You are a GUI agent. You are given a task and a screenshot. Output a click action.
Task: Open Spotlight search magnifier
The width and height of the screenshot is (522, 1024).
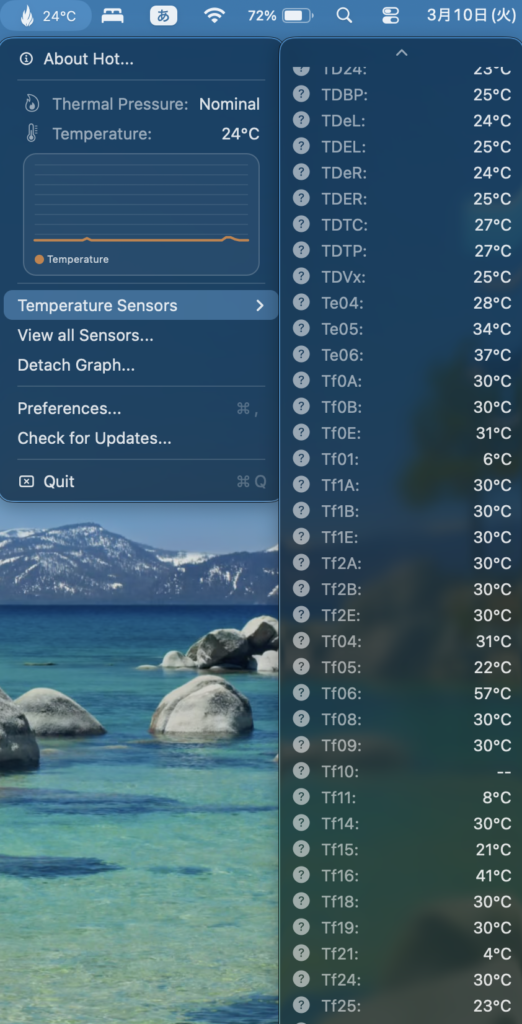[x=344, y=16]
